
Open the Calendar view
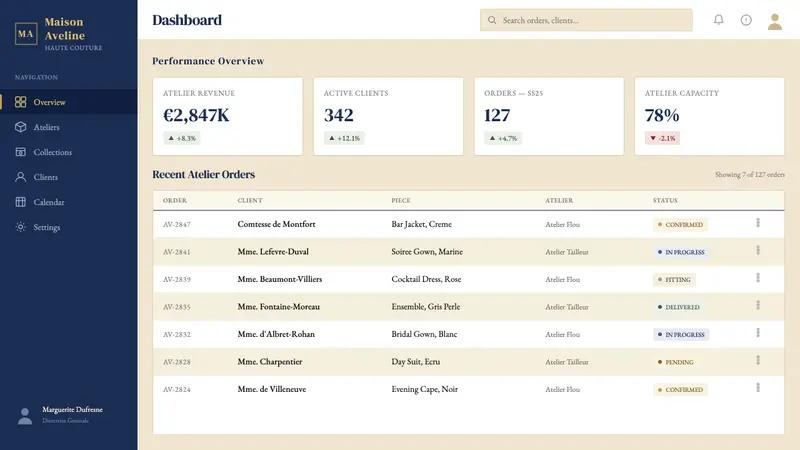[68, 202]
